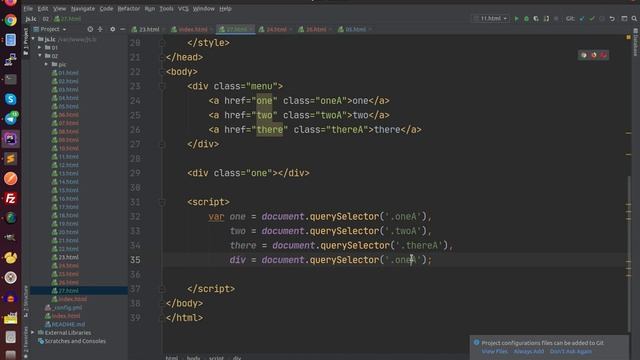
Task: Select README.md in the project tree
Action: tap(65, 324)
